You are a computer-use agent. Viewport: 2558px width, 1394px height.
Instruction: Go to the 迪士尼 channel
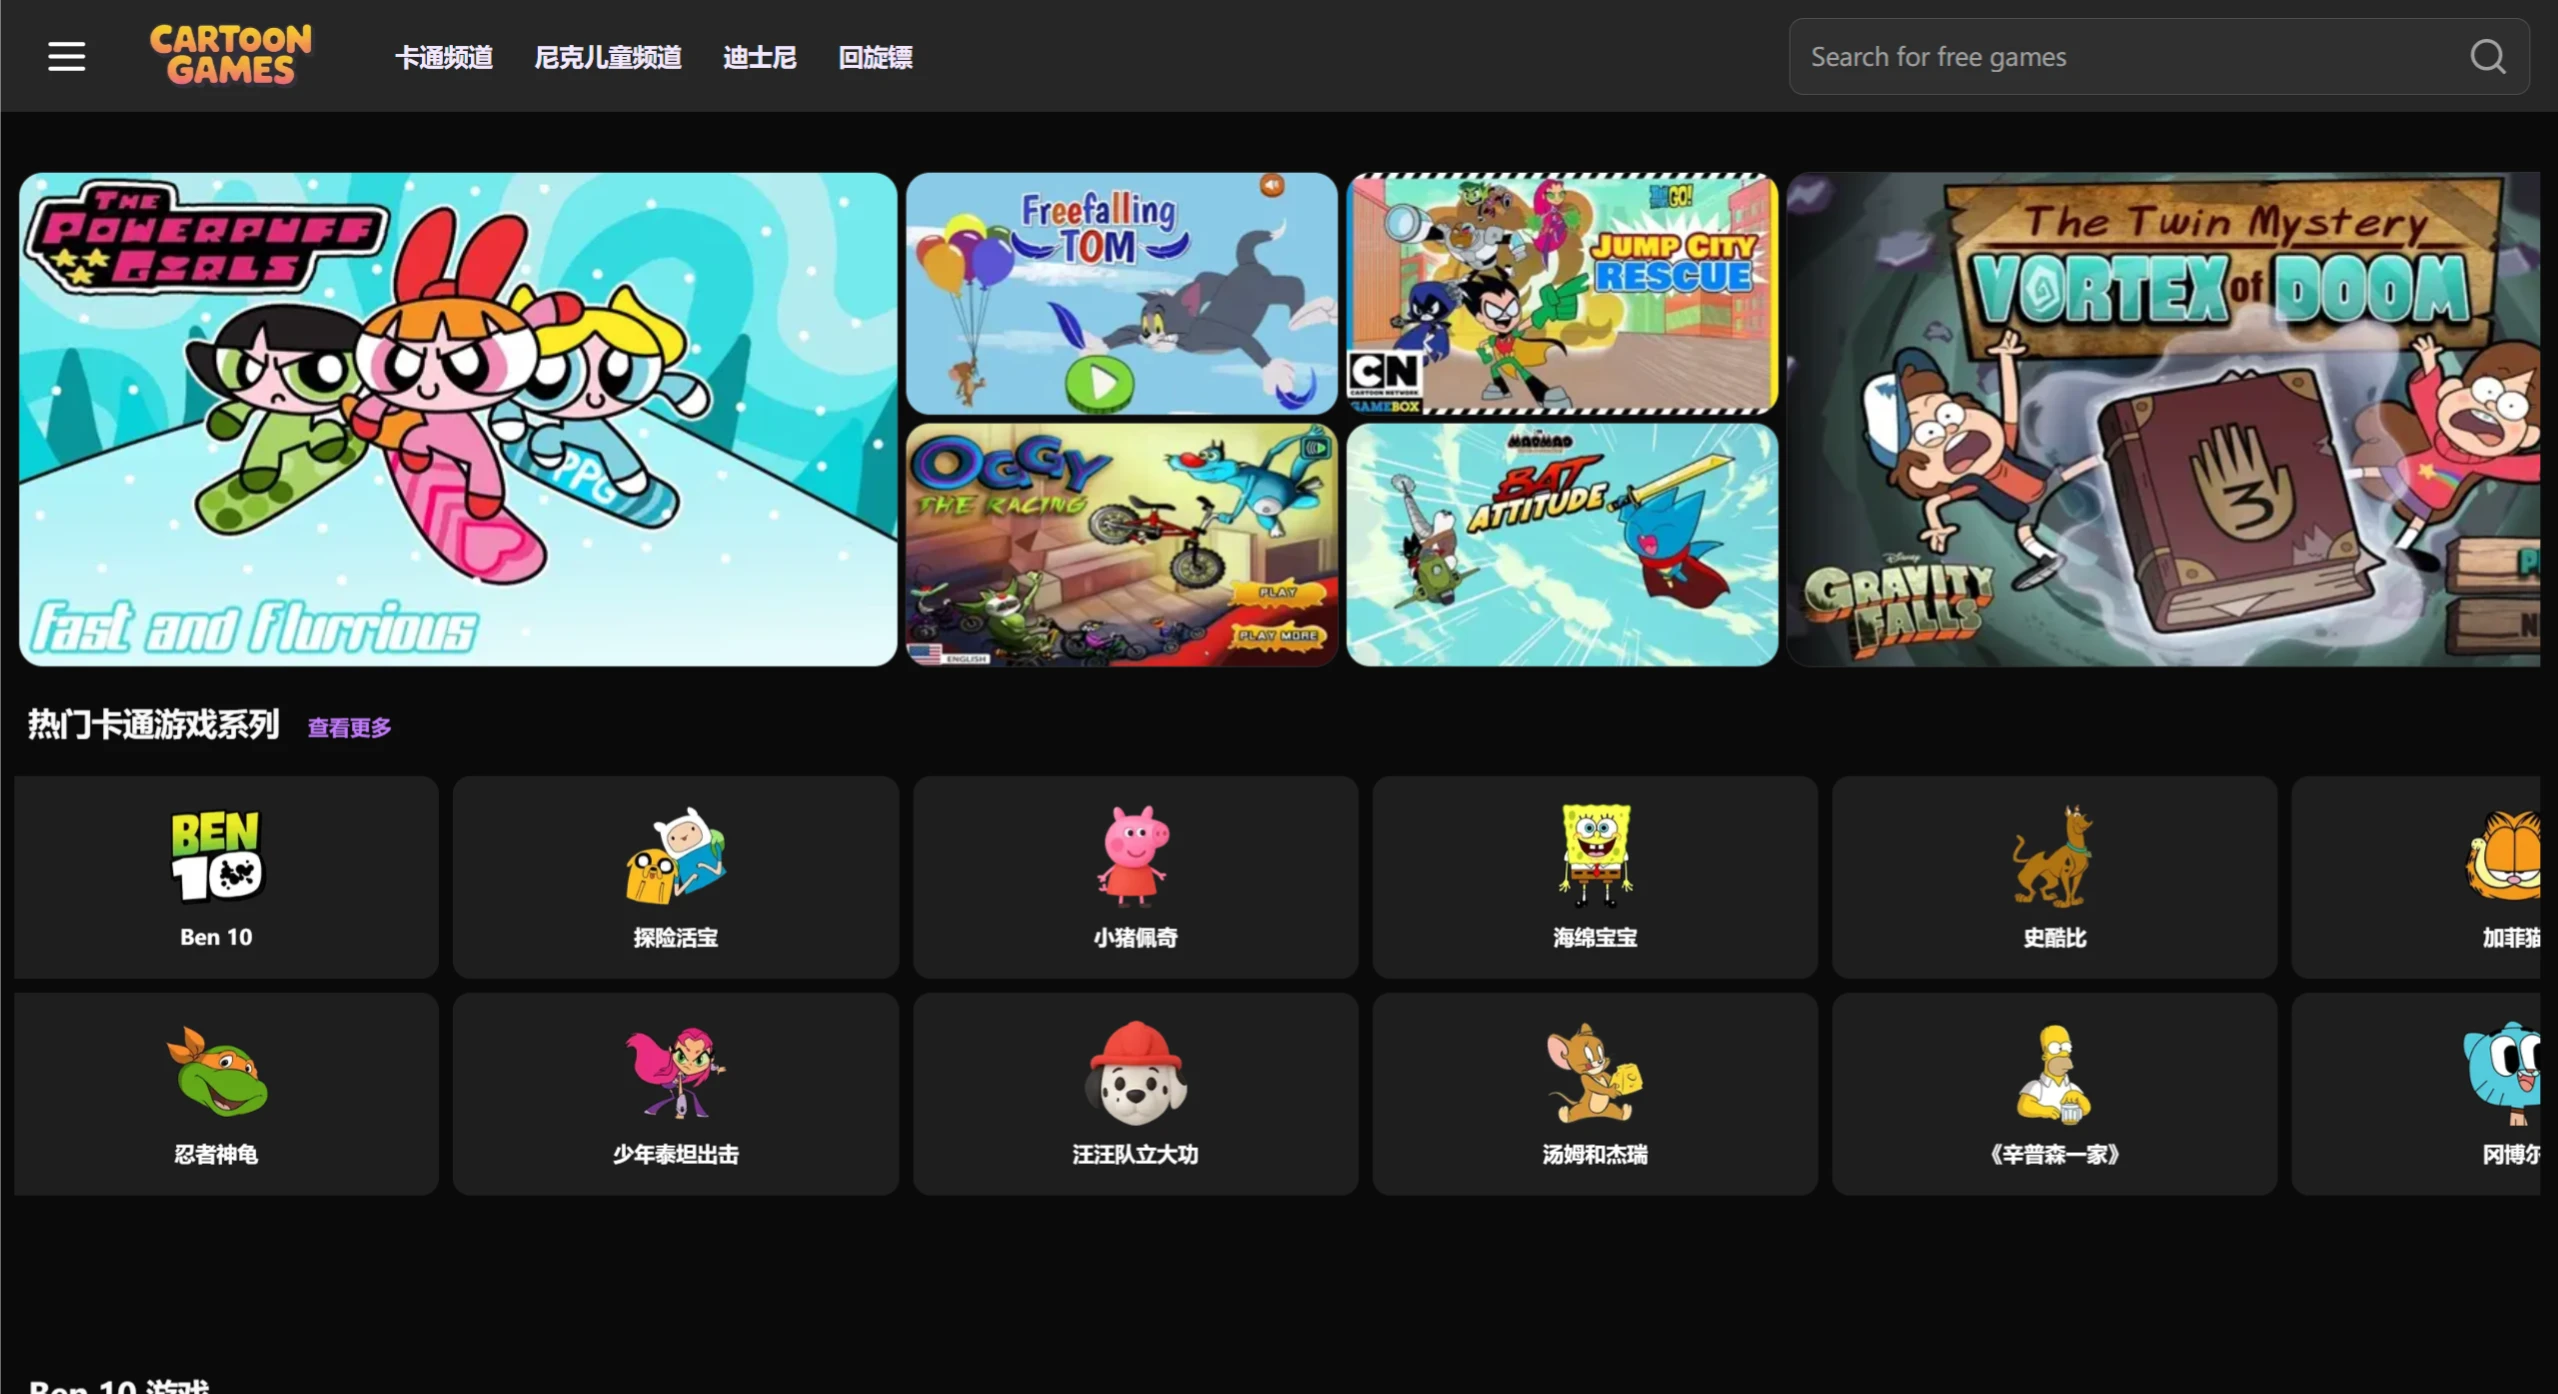(x=759, y=57)
